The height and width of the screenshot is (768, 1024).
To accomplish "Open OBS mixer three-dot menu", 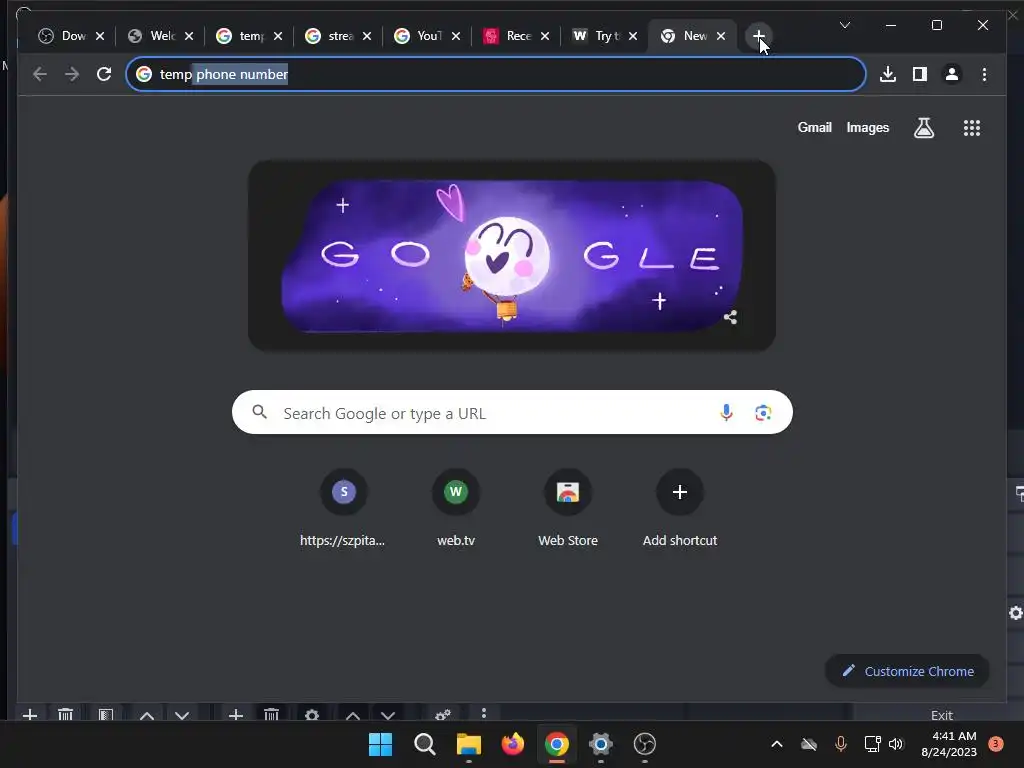I will pyautogui.click(x=483, y=714).
